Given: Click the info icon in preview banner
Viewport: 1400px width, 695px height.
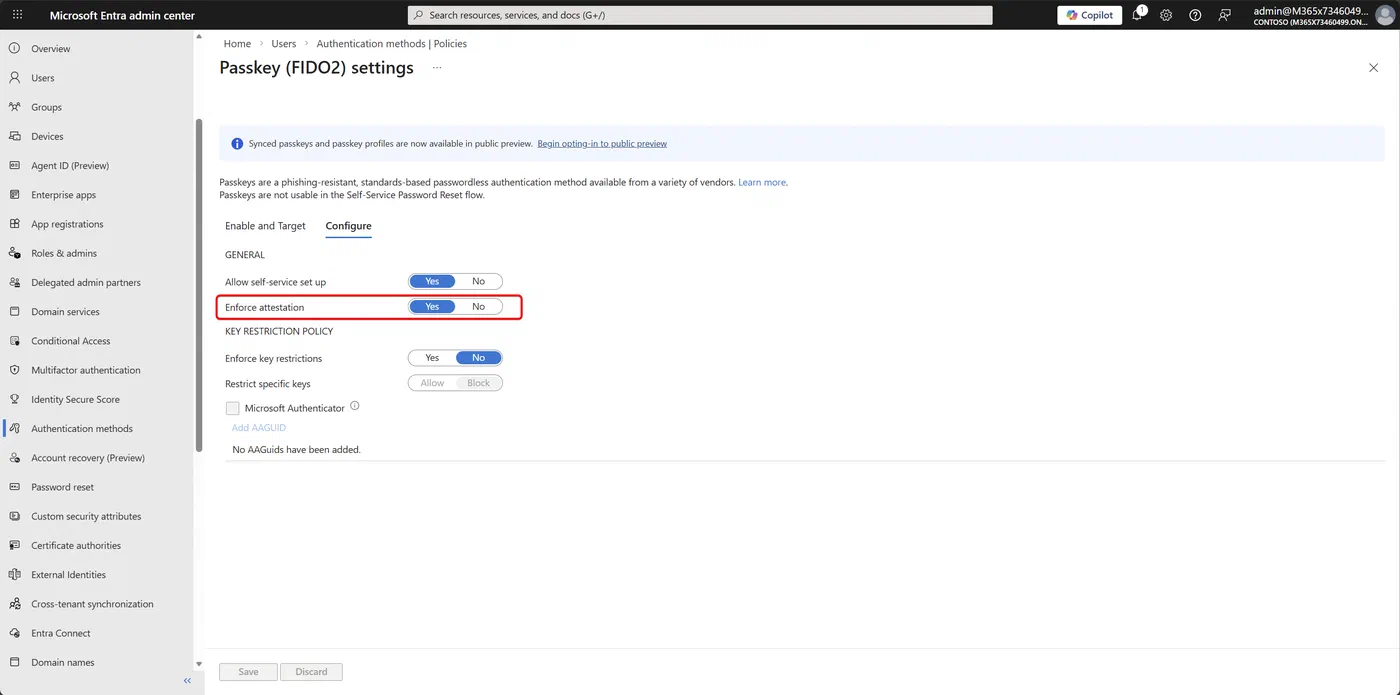Looking at the screenshot, I should (x=237, y=144).
